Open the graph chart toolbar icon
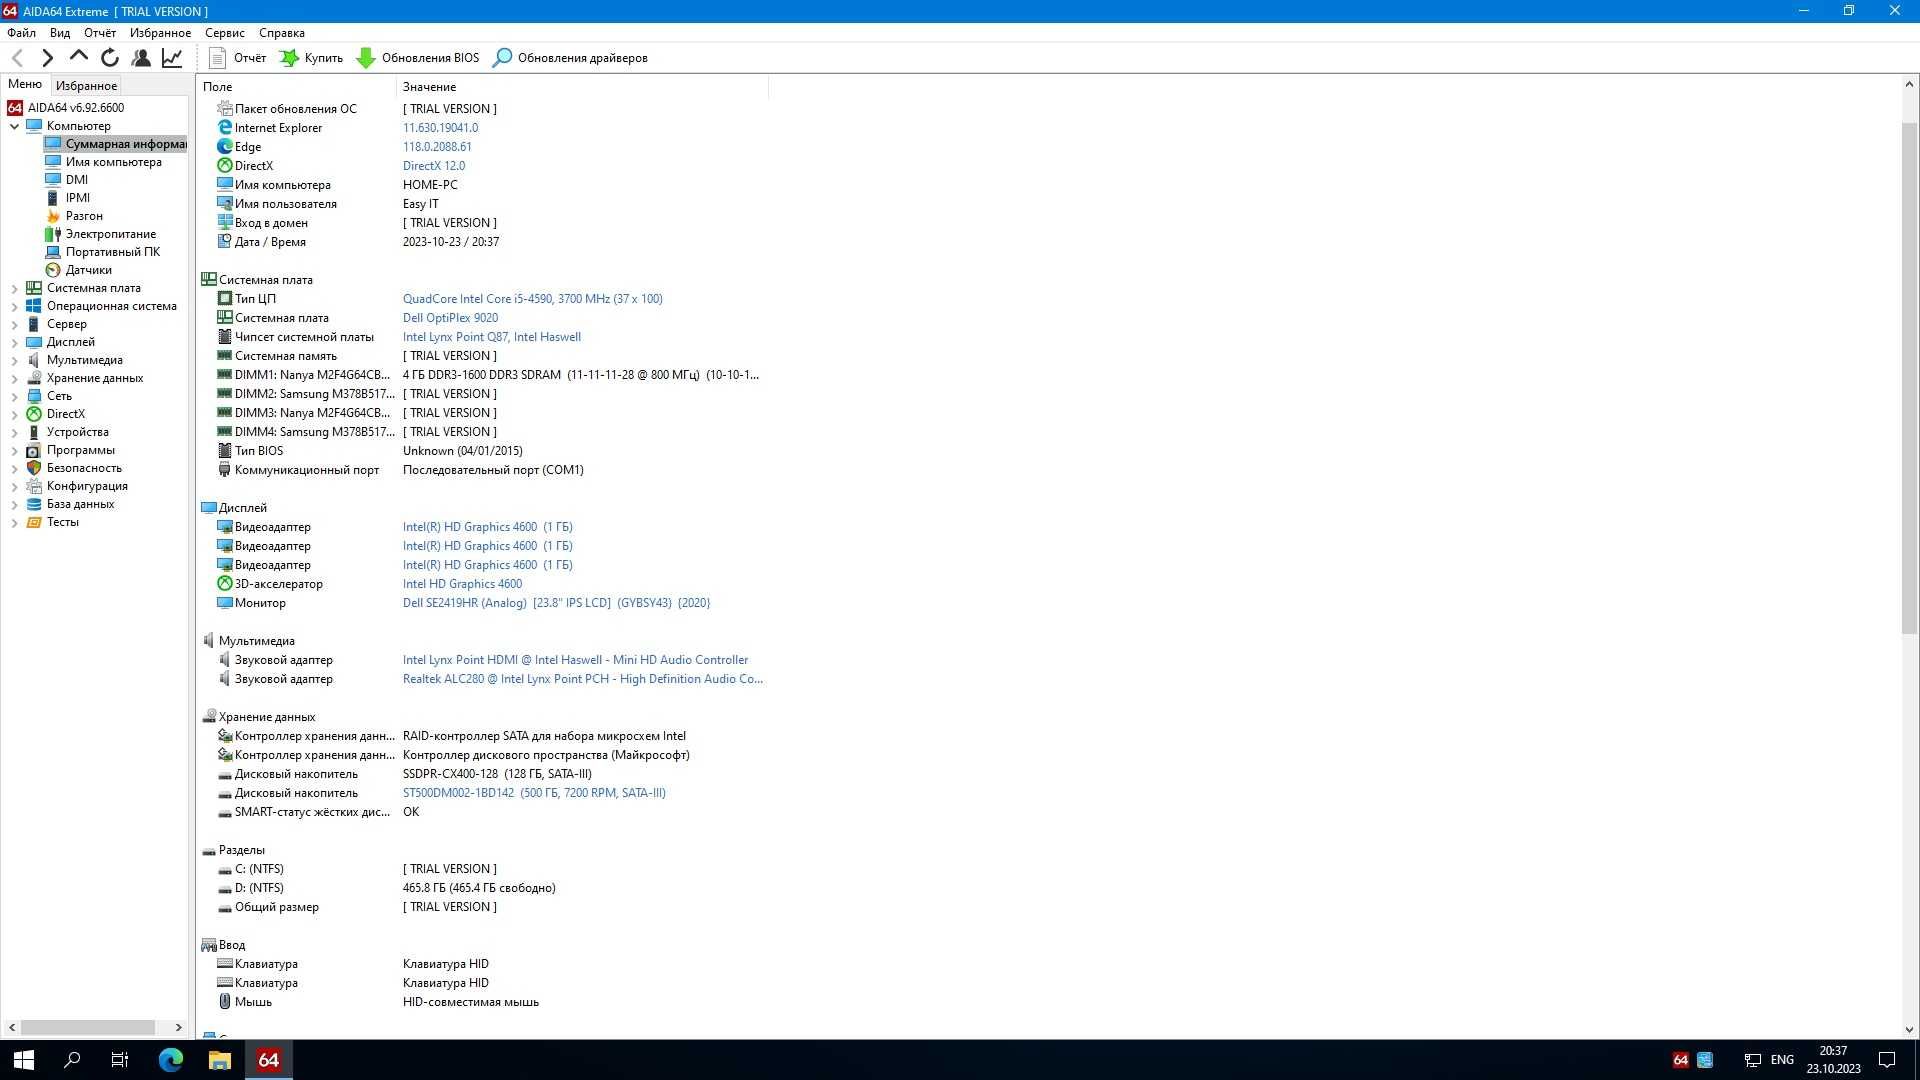The height and width of the screenshot is (1080, 1920). point(172,58)
